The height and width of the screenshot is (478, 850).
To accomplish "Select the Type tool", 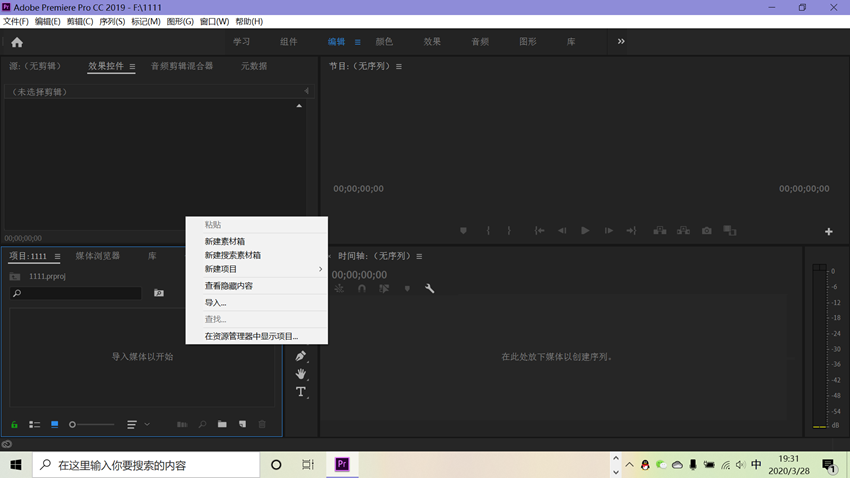I will [x=300, y=392].
